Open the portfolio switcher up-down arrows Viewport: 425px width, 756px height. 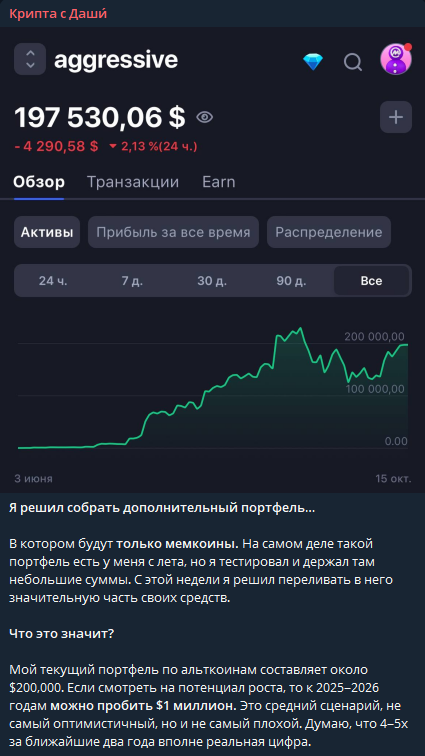(x=30, y=59)
